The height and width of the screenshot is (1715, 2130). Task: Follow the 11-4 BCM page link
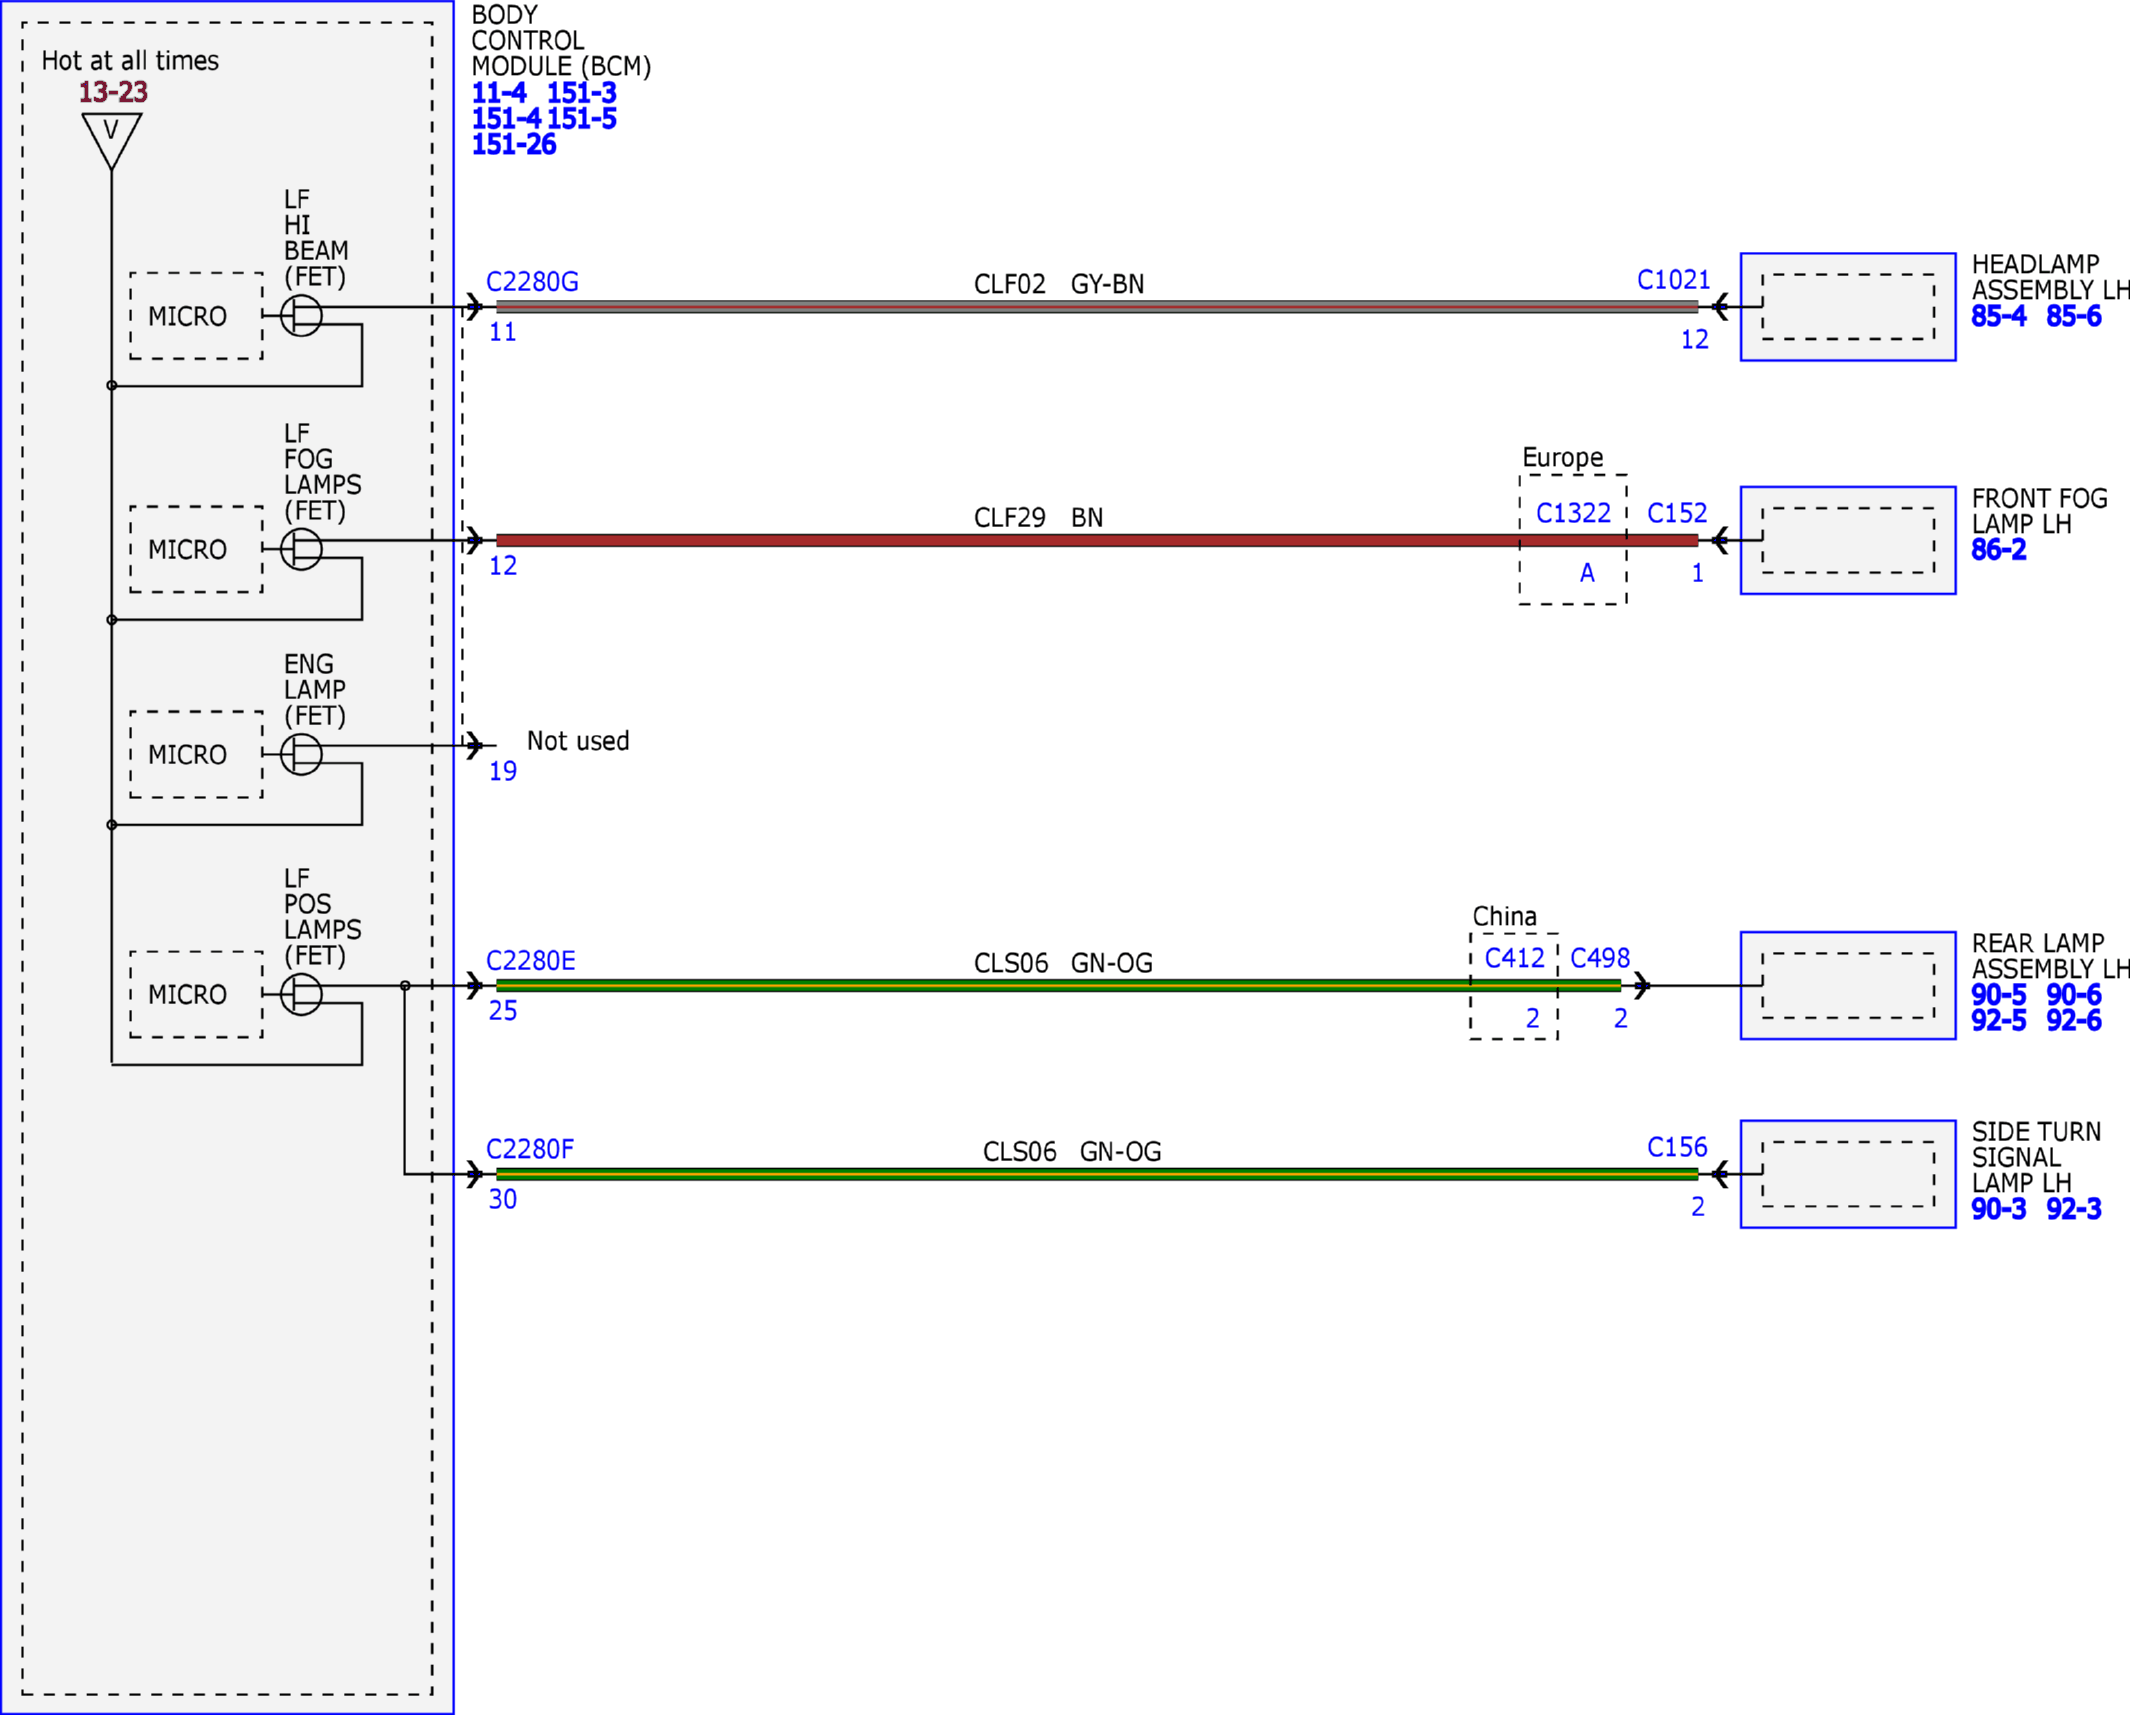[499, 93]
